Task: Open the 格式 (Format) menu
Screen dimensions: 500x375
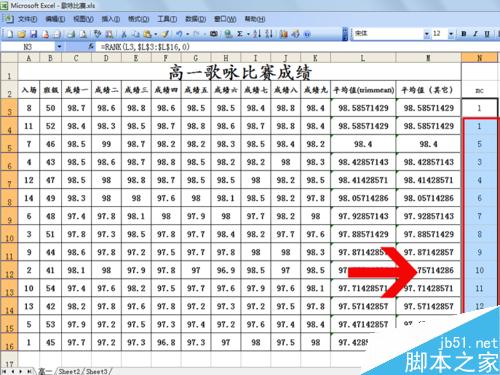Action: [138, 19]
